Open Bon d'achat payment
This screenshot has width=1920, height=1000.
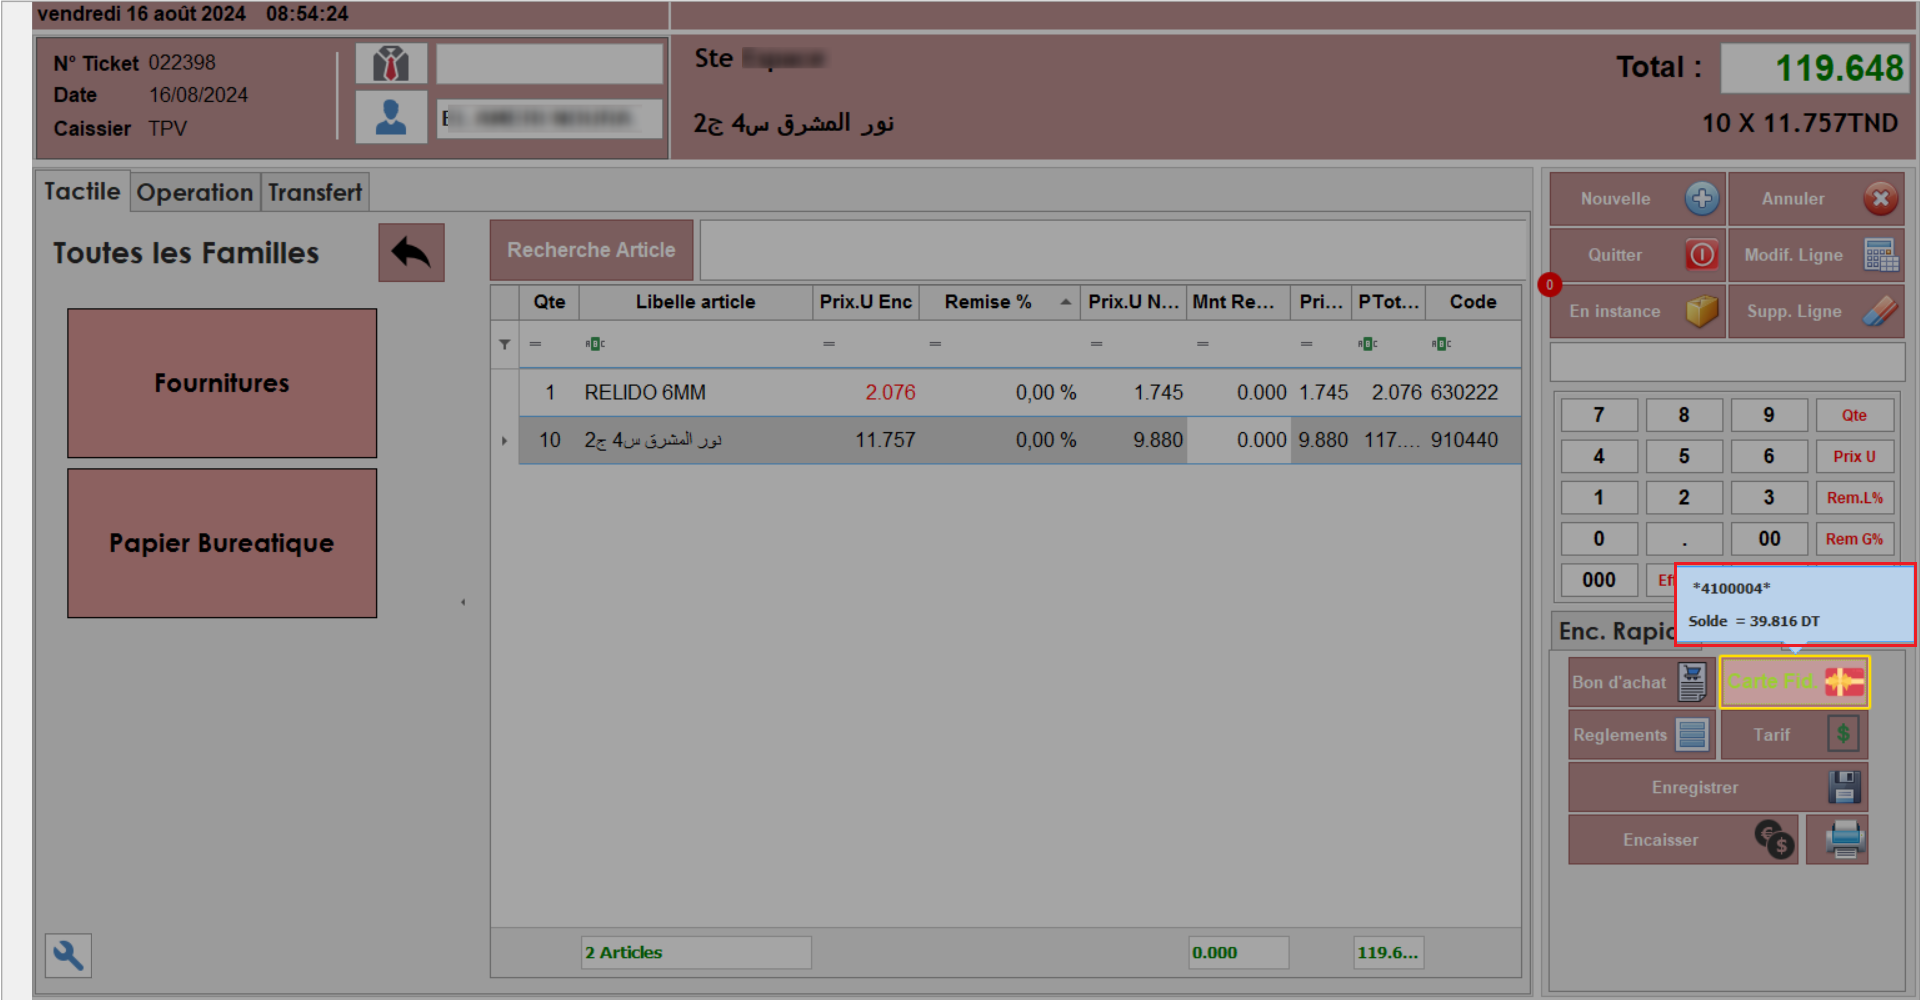click(1641, 682)
